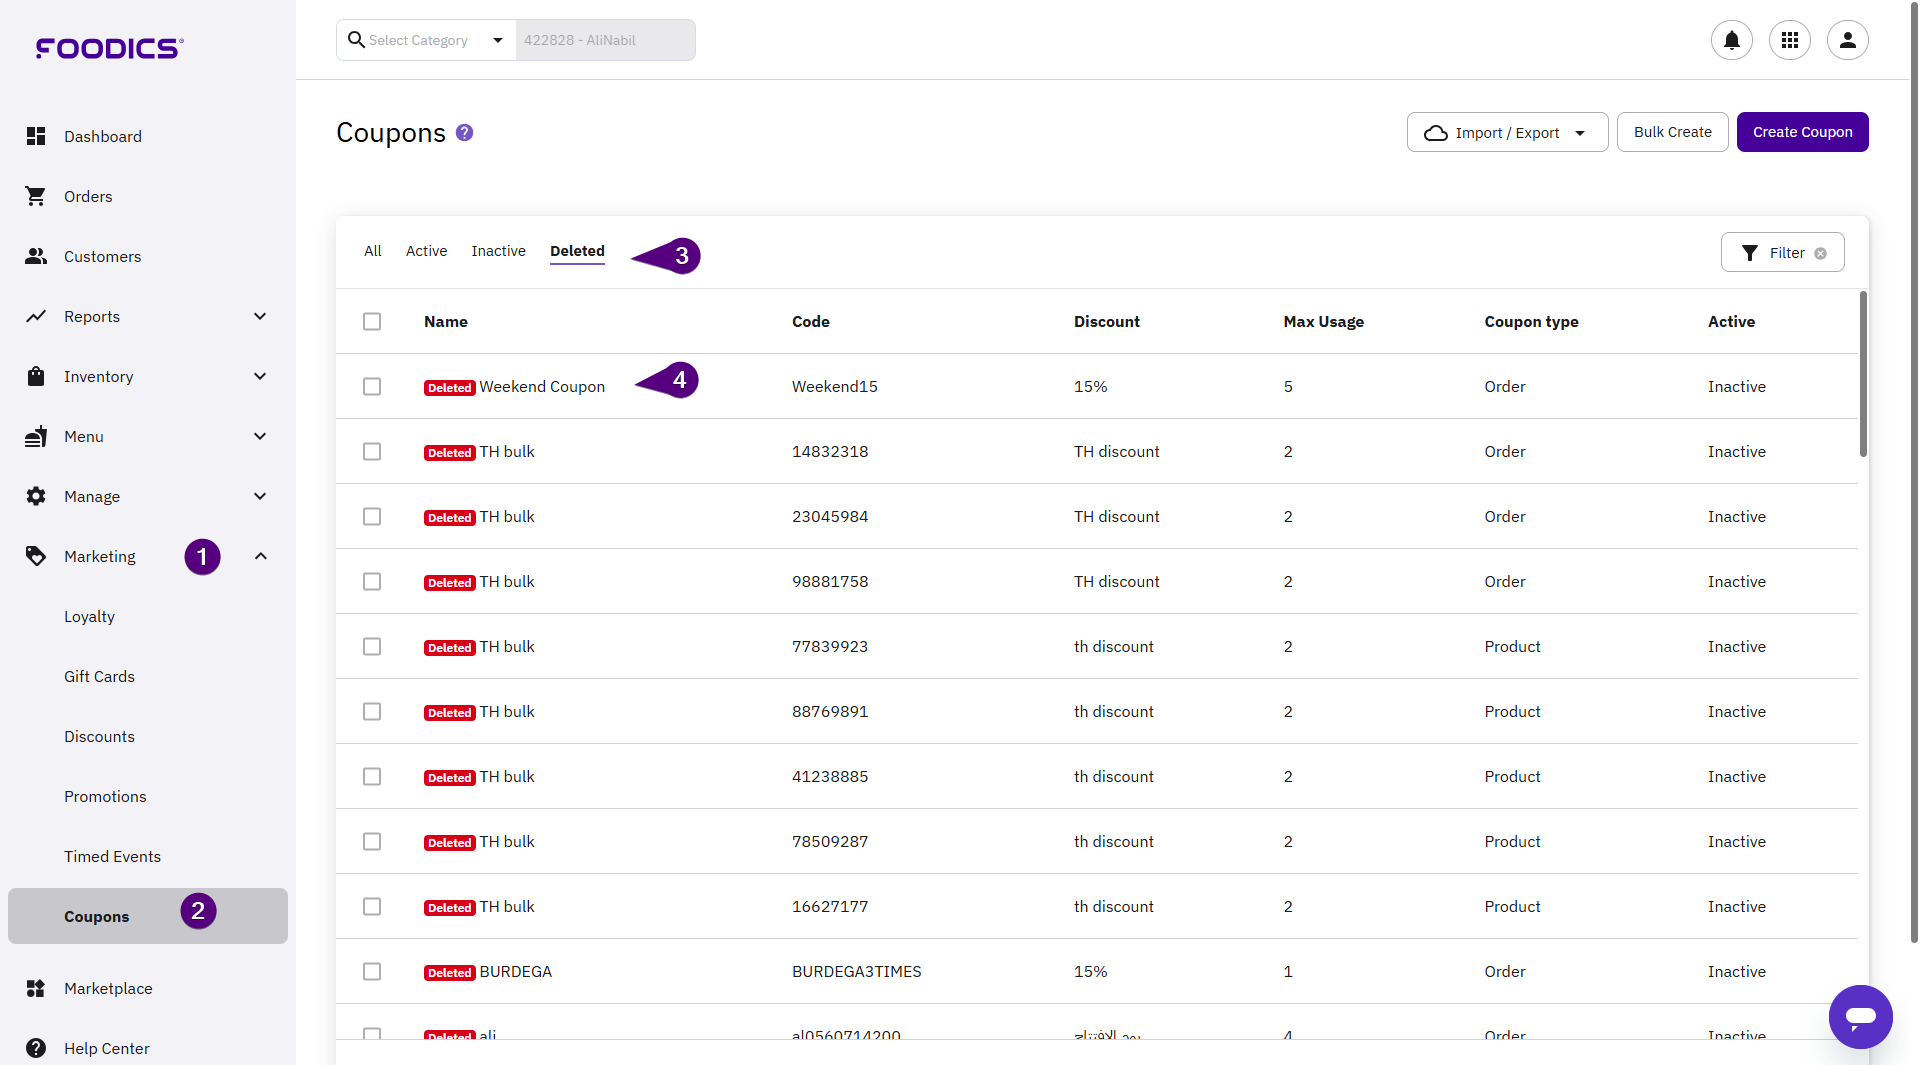This screenshot has width=1920, height=1065.
Task: Click the Bulk Create button
Action: [x=1672, y=132]
